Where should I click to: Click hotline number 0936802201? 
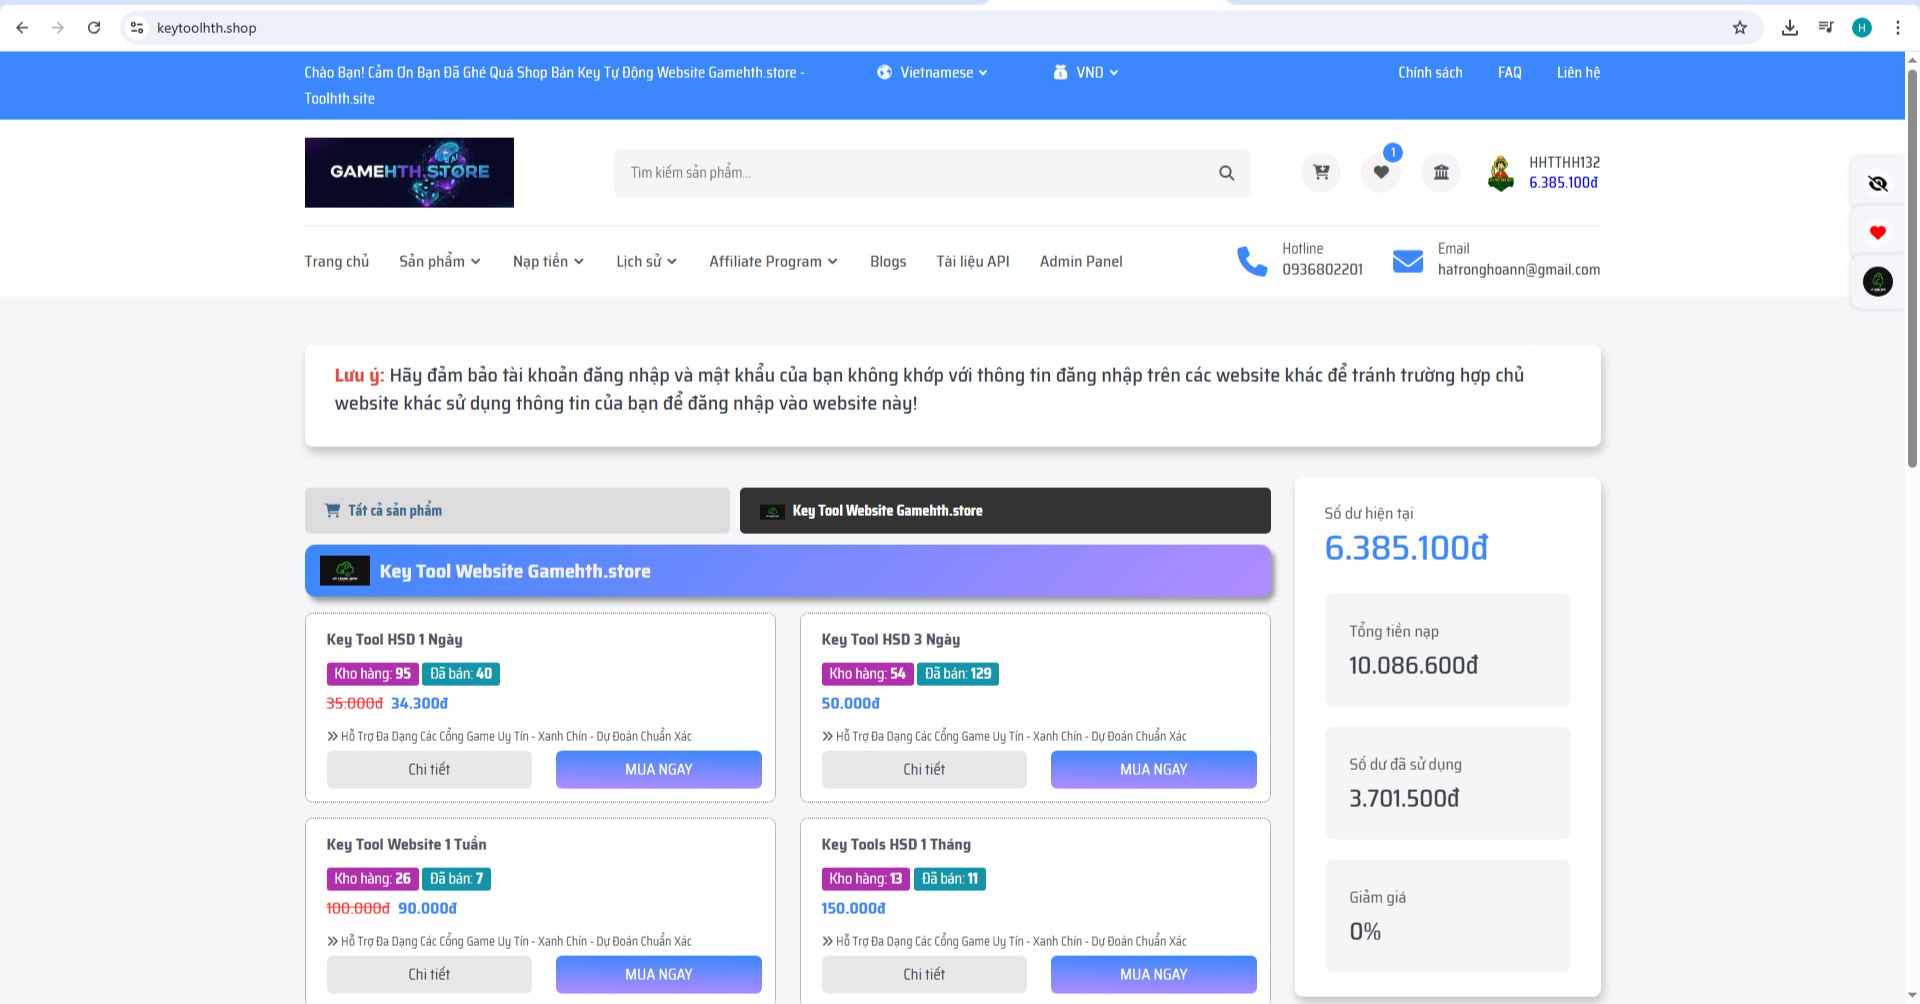1322,269
